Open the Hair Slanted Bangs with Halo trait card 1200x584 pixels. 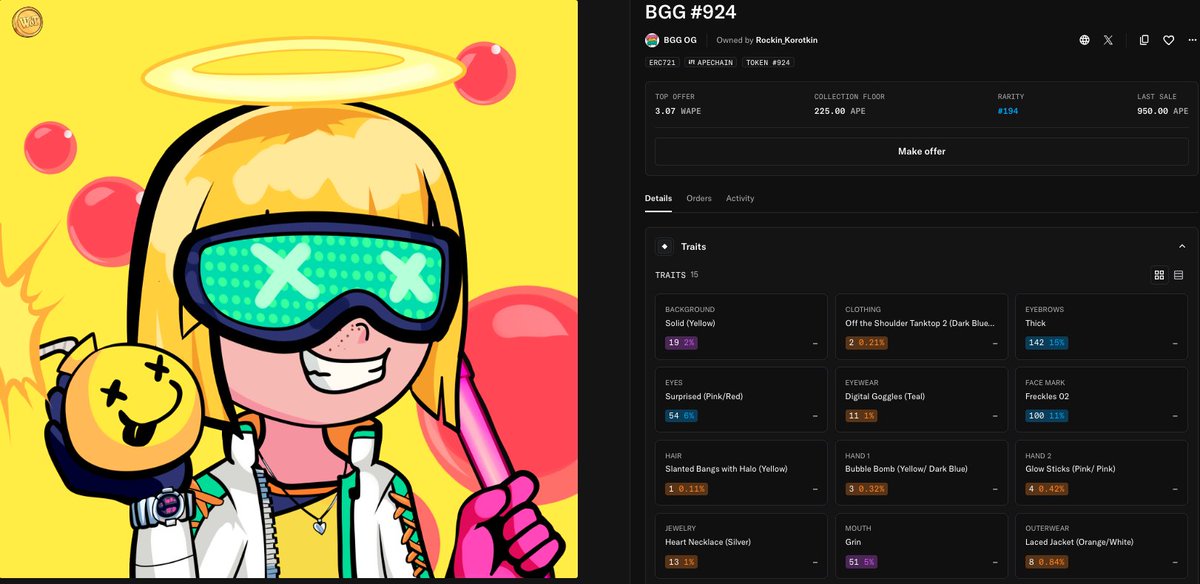(741, 472)
